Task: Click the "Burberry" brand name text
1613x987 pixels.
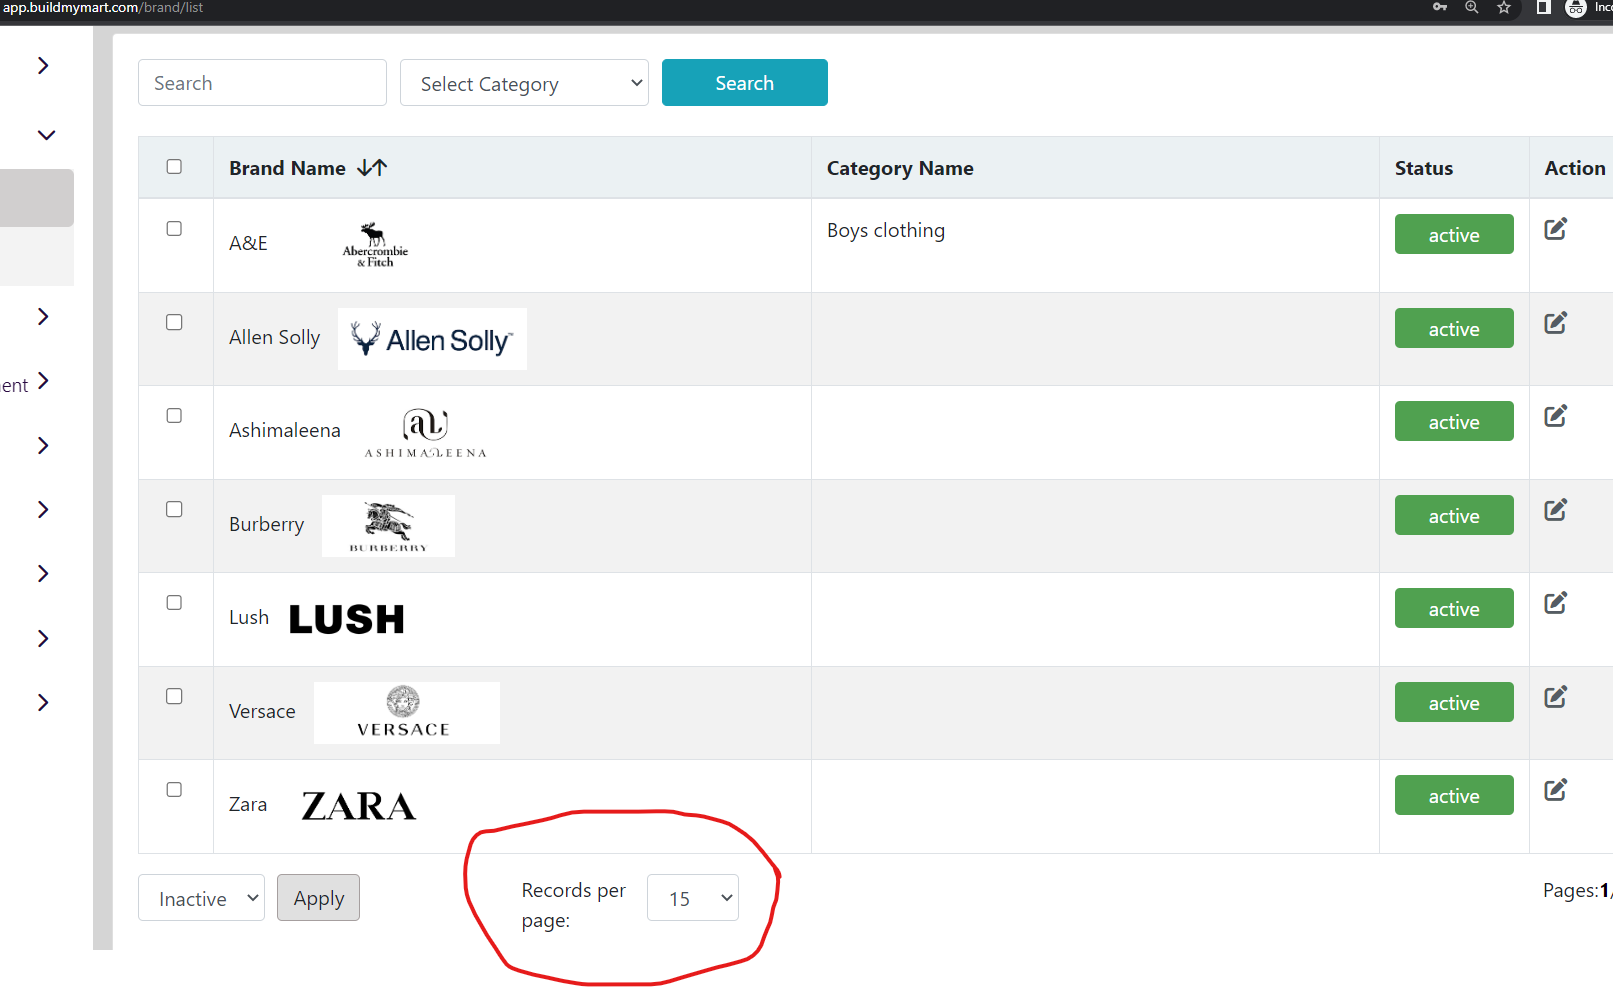Action: point(266,524)
